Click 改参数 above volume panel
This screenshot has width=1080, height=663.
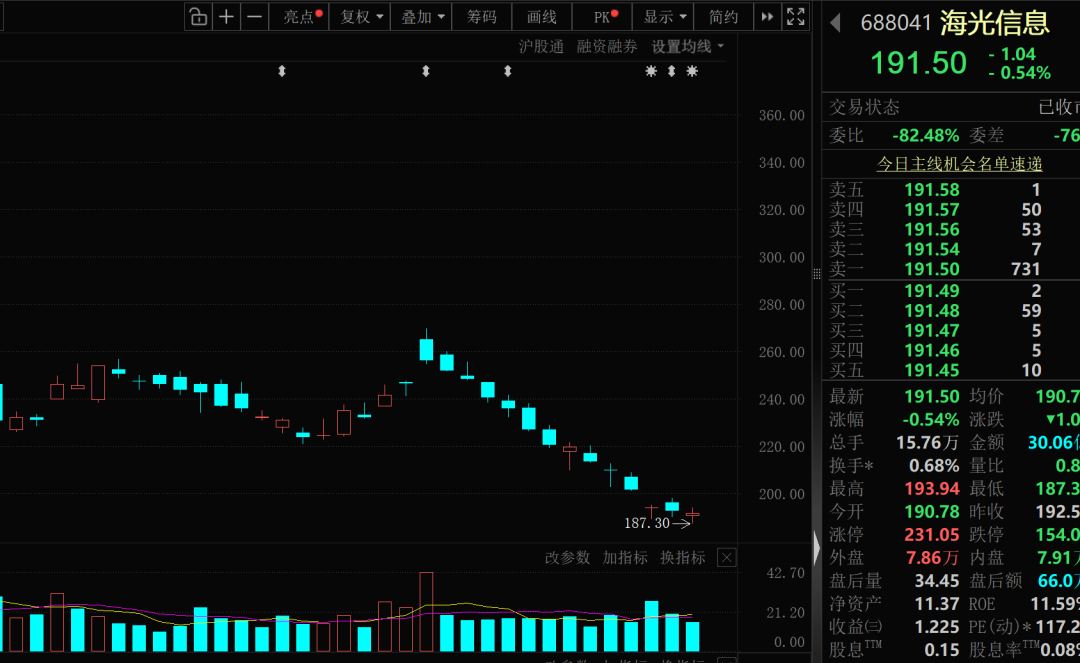pos(567,558)
